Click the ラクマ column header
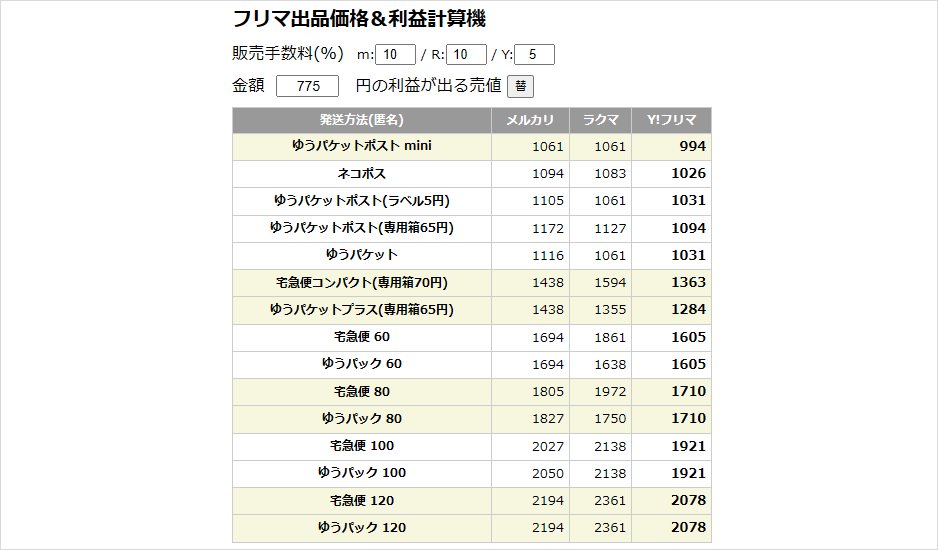This screenshot has height=550, width=938. coord(600,120)
